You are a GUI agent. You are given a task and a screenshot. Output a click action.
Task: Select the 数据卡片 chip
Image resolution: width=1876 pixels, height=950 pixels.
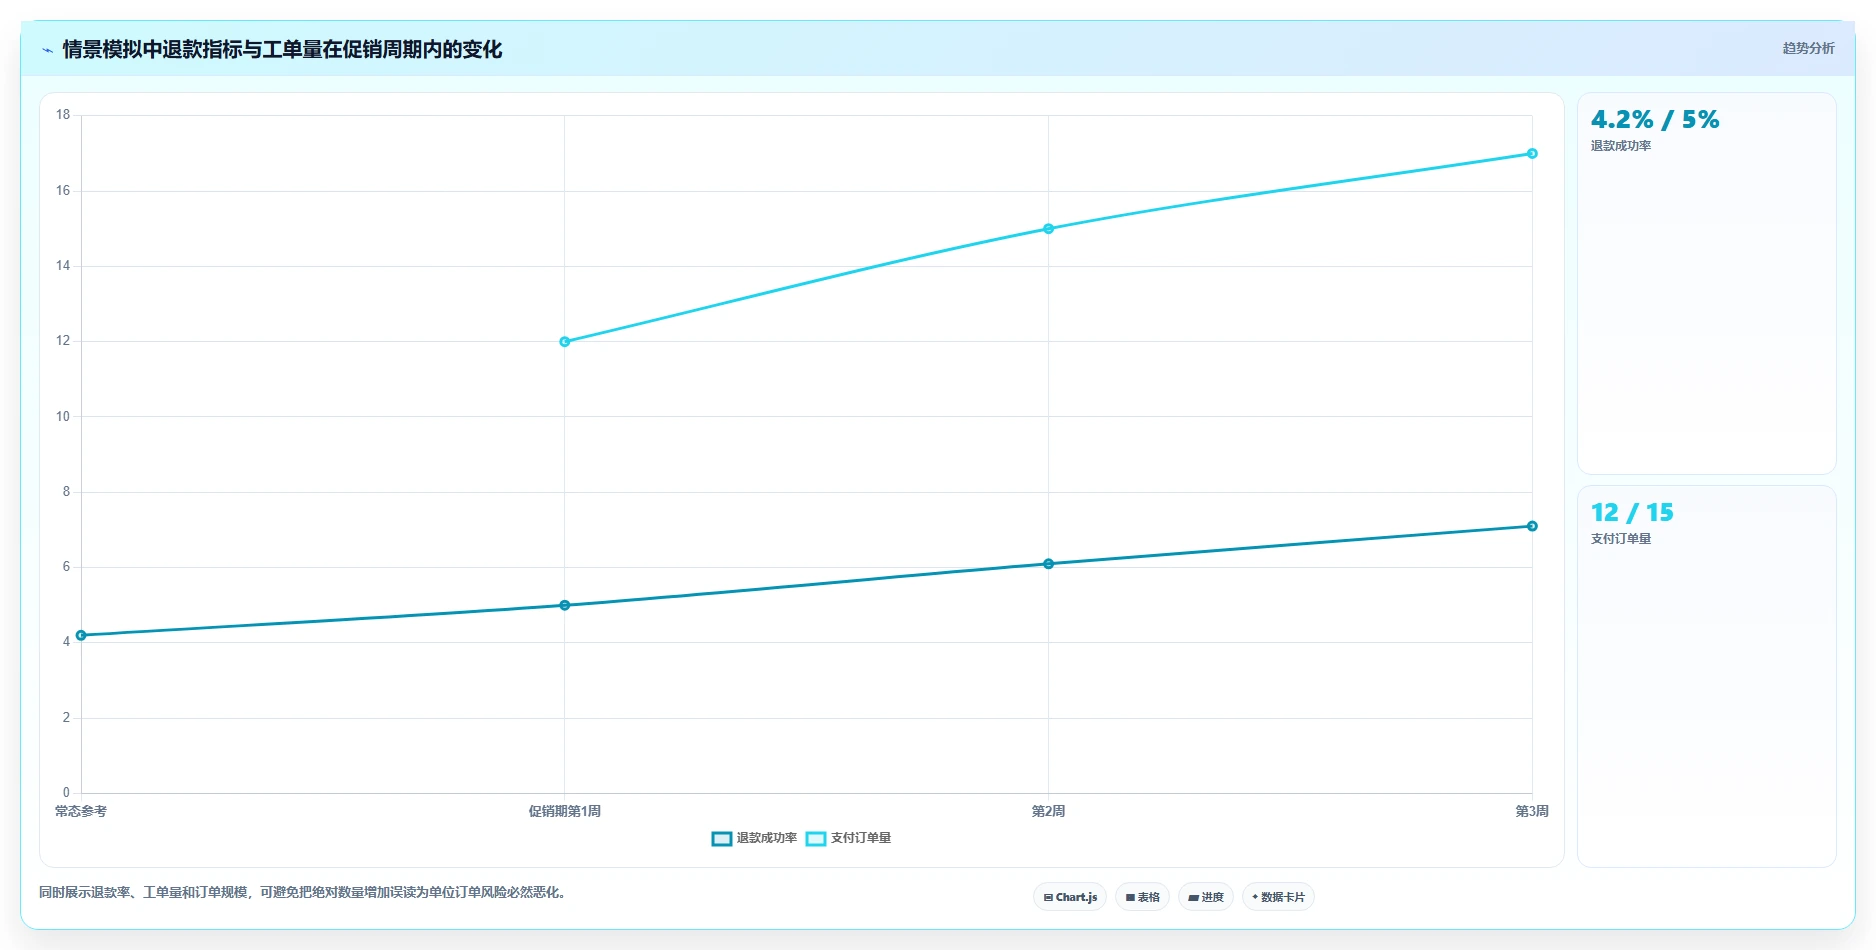click(1278, 897)
